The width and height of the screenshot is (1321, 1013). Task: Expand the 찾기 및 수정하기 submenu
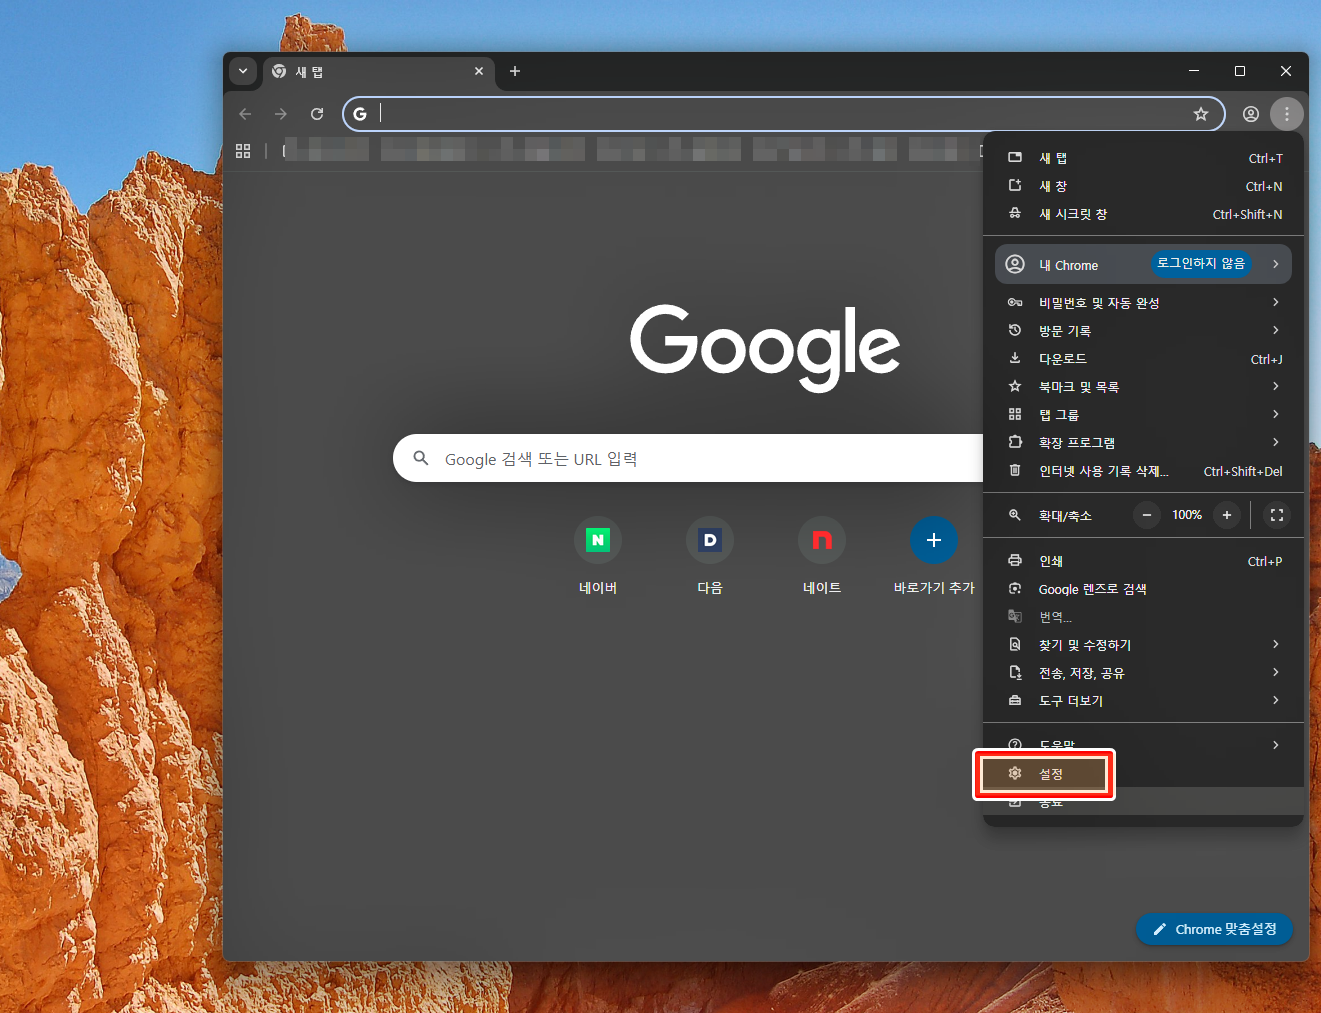click(x=1143, y=645)
